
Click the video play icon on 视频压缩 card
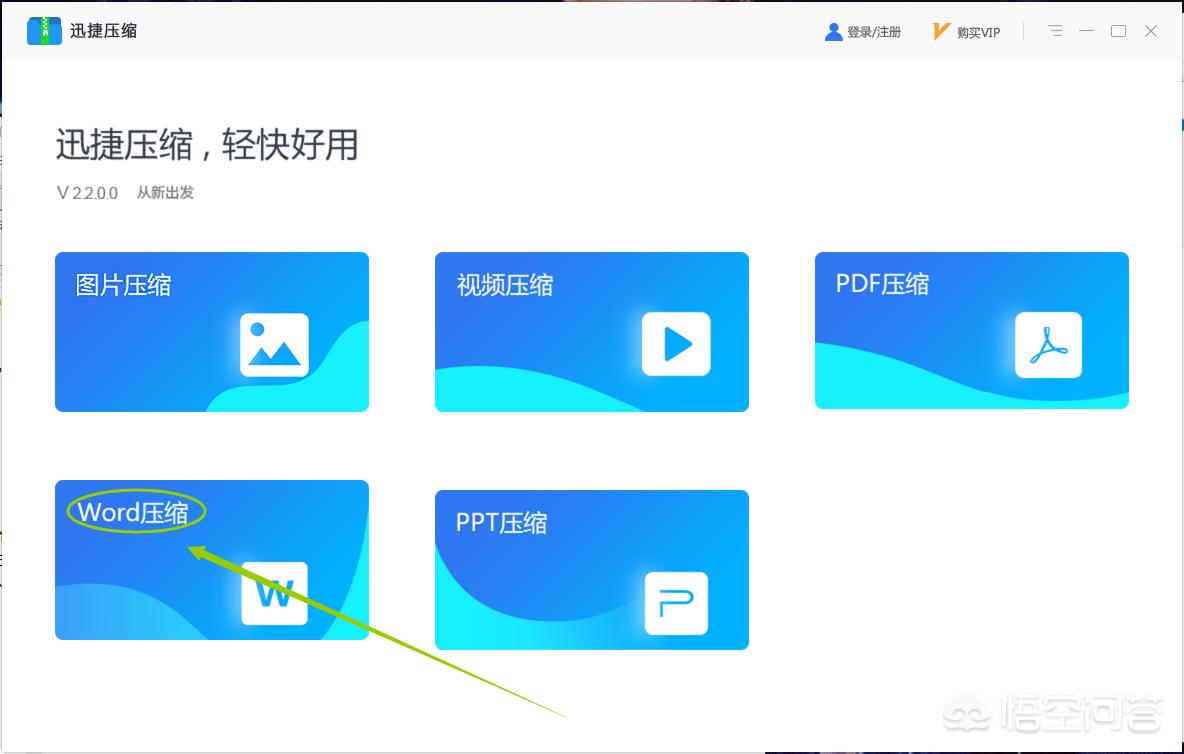click(676, 345)
